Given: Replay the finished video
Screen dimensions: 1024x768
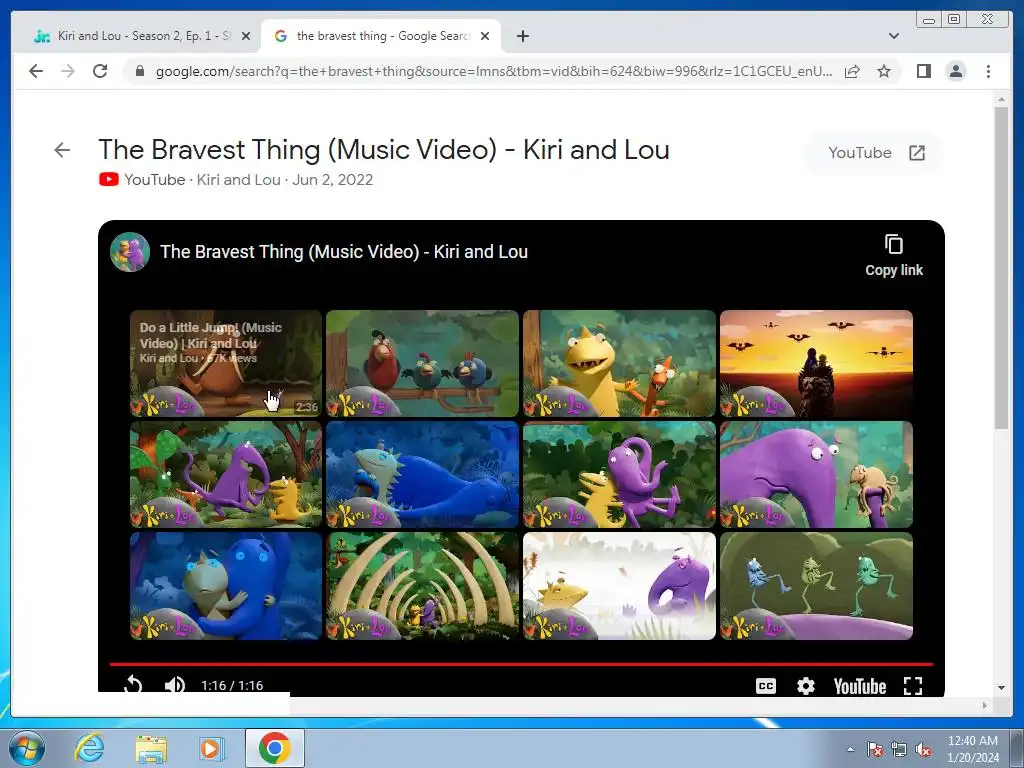Looking at the screenshot, I should [133, 685].
